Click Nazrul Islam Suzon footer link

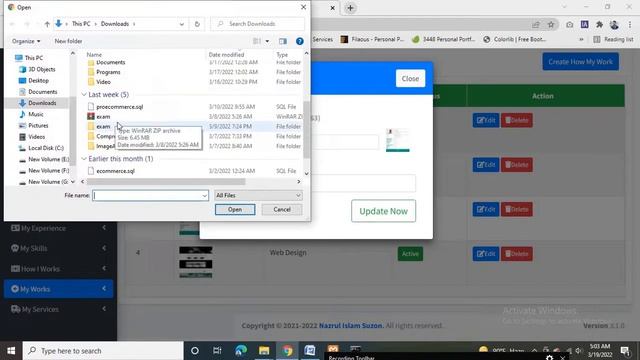(x=351, y=326)
